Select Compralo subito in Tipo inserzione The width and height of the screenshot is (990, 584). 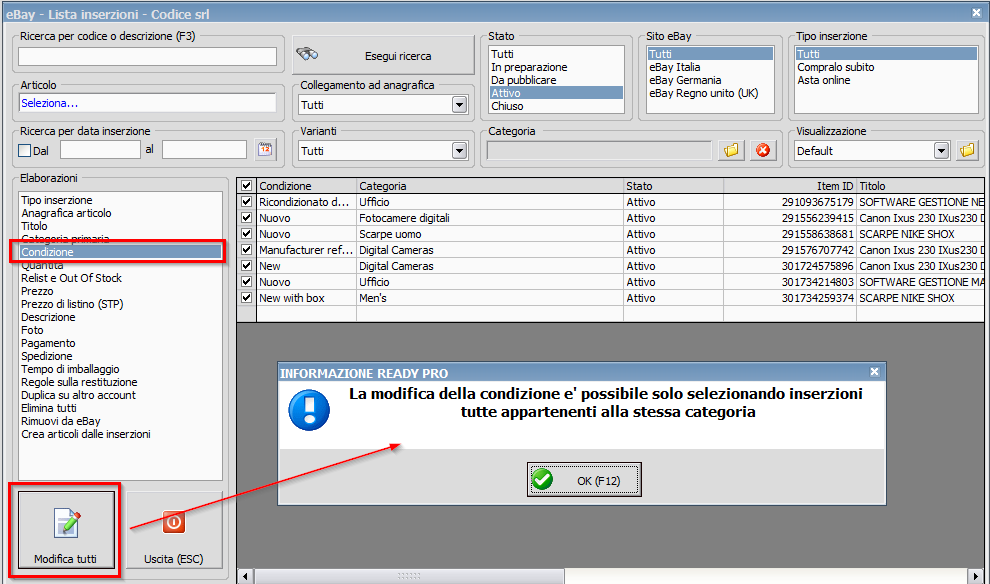[x=835, y=67]
